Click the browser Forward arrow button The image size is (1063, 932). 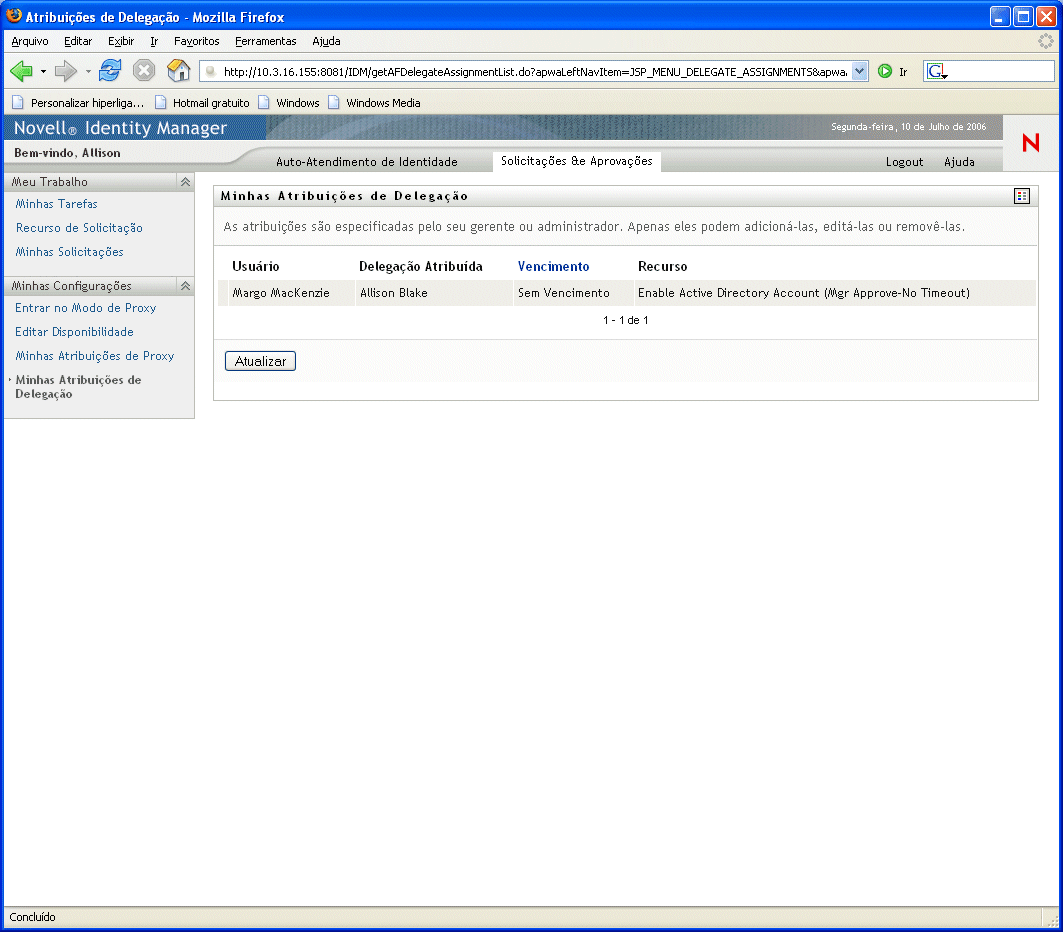(x=66, y=71)
